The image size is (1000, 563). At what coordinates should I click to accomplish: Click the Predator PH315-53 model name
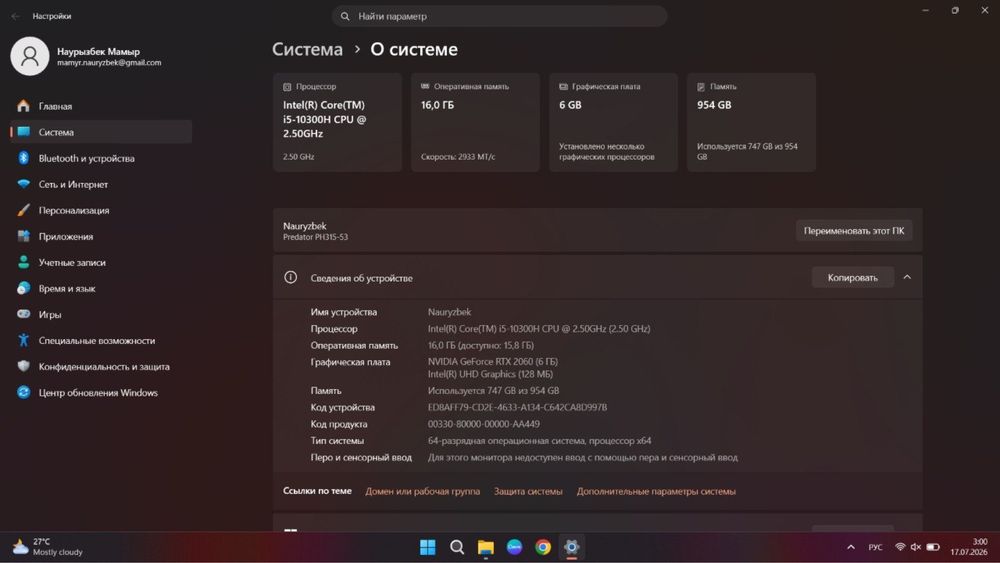[315, 237]
